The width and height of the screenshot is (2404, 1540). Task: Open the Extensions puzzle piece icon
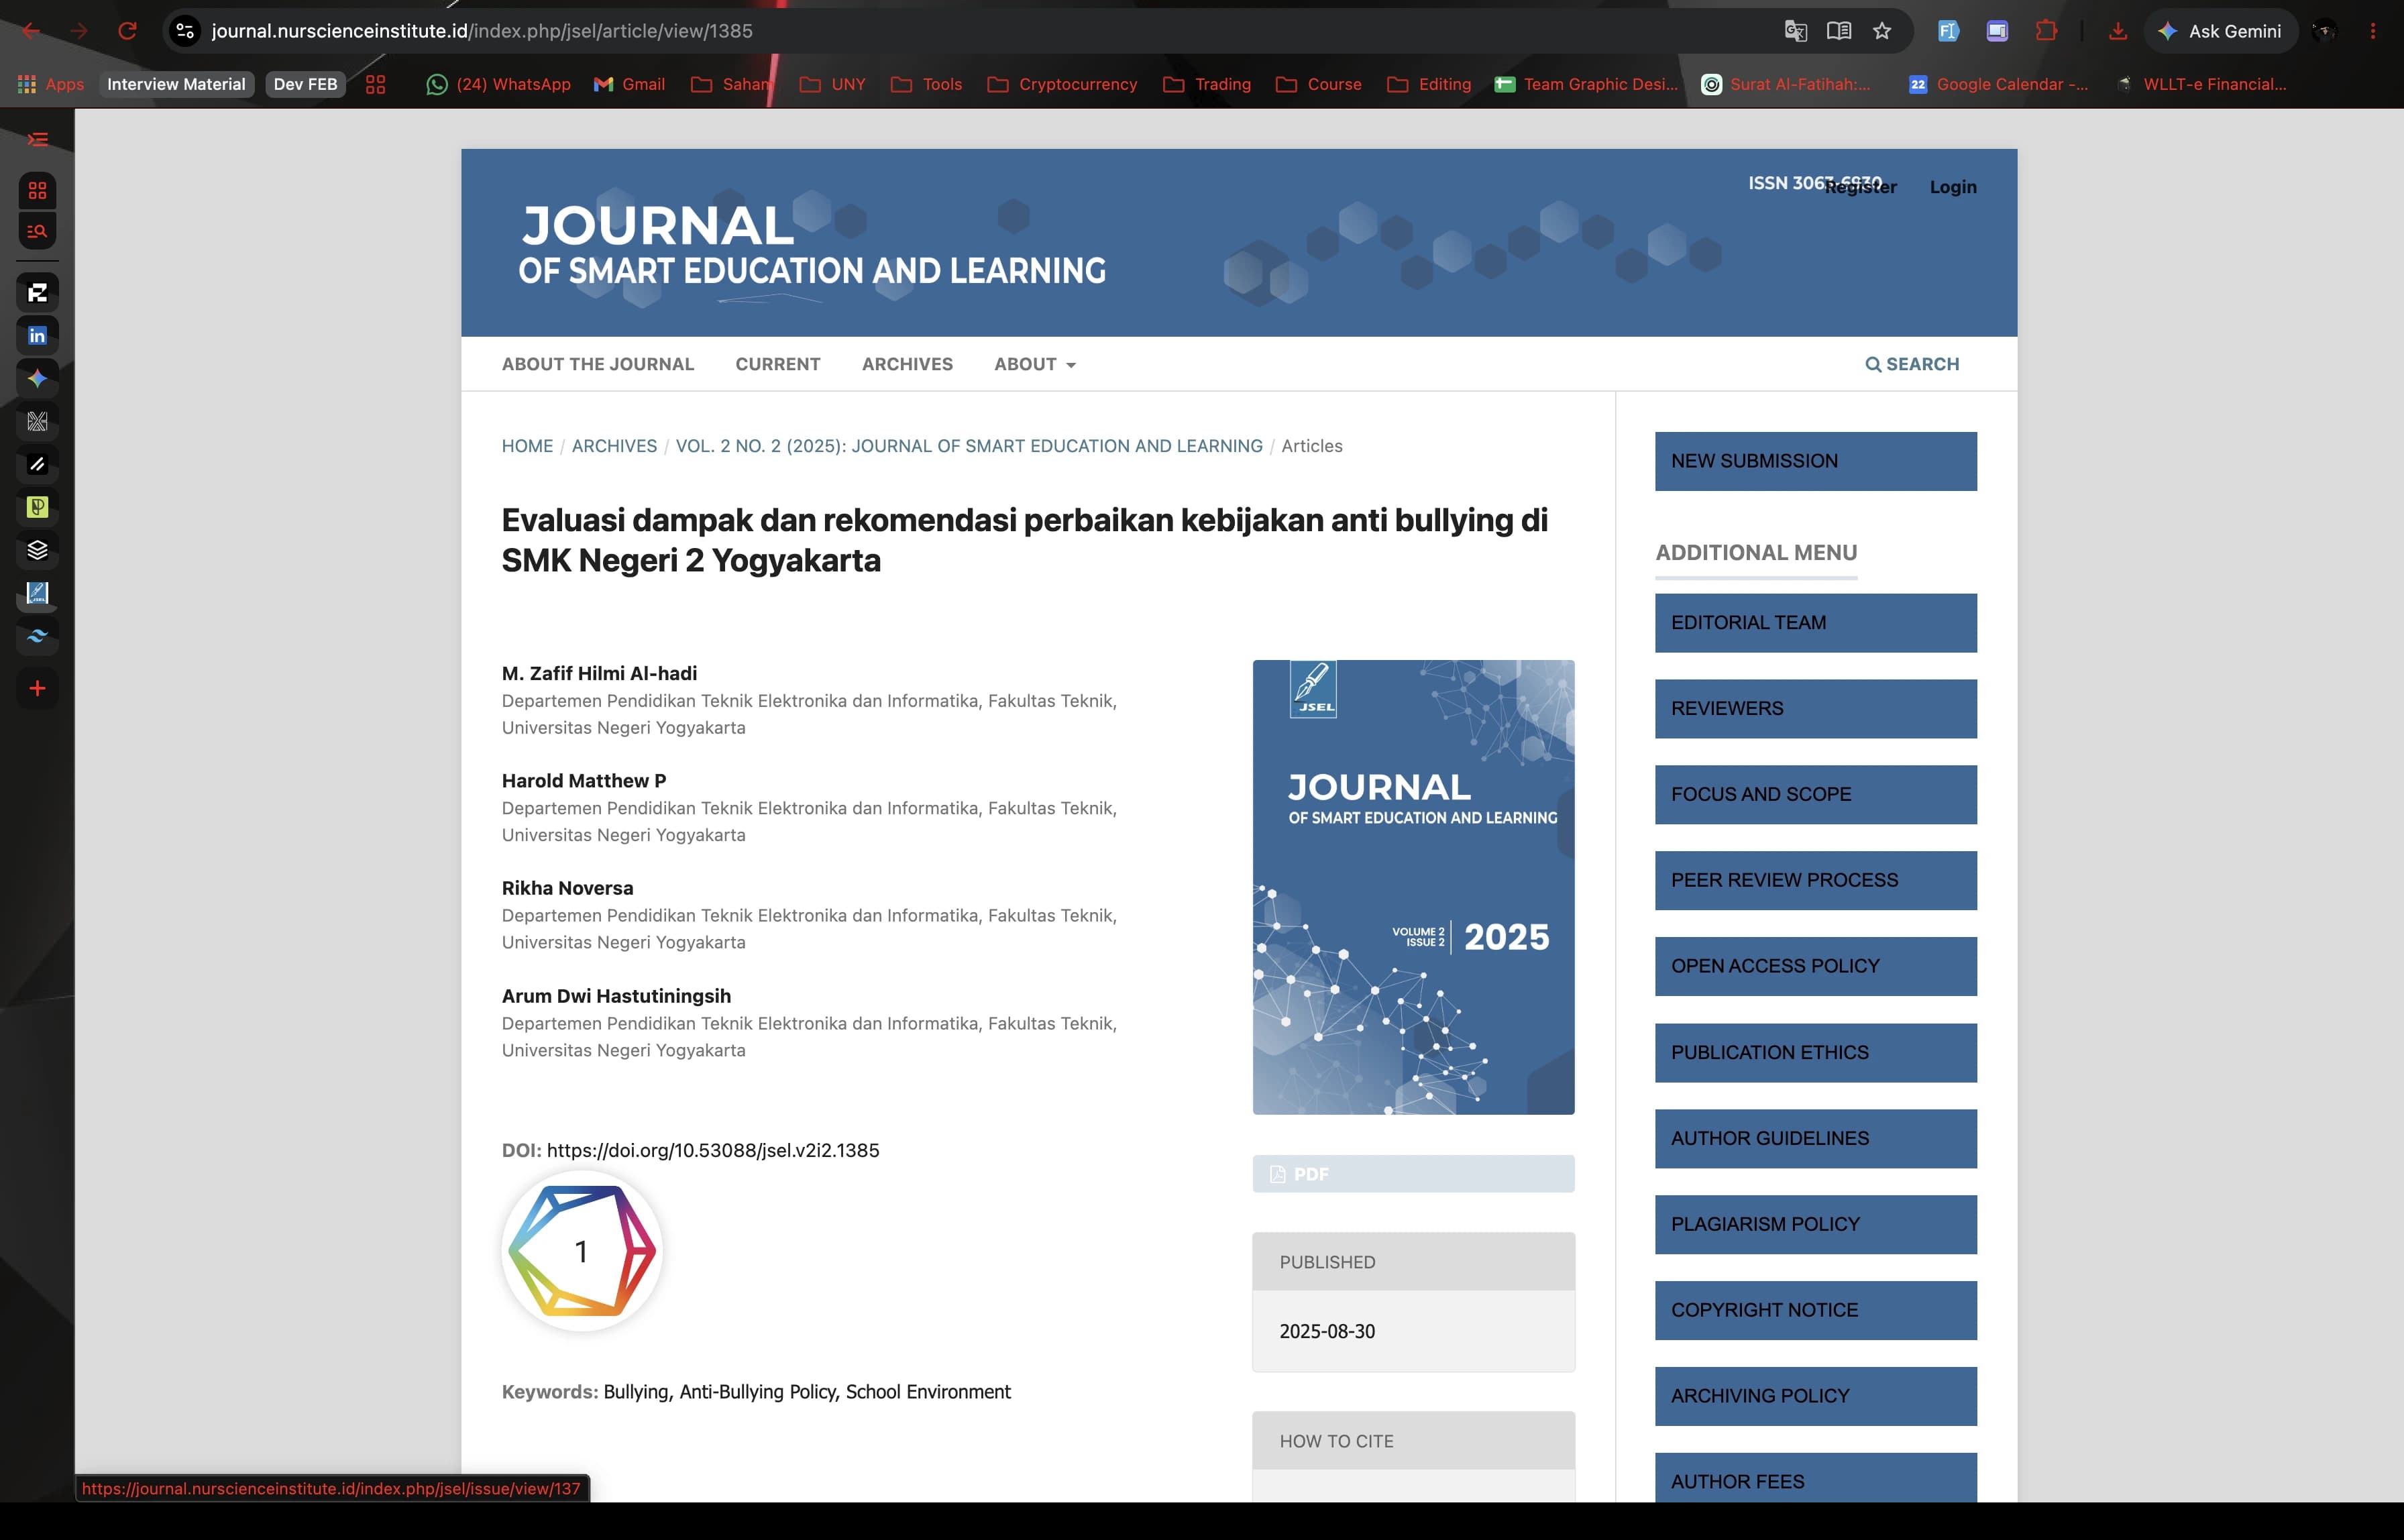2046,31
